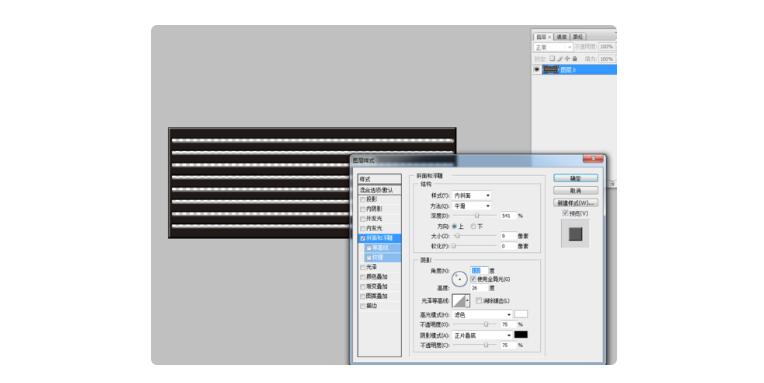Enable Pattern Overlay (图案叠加) checkbox

[363, 296]
